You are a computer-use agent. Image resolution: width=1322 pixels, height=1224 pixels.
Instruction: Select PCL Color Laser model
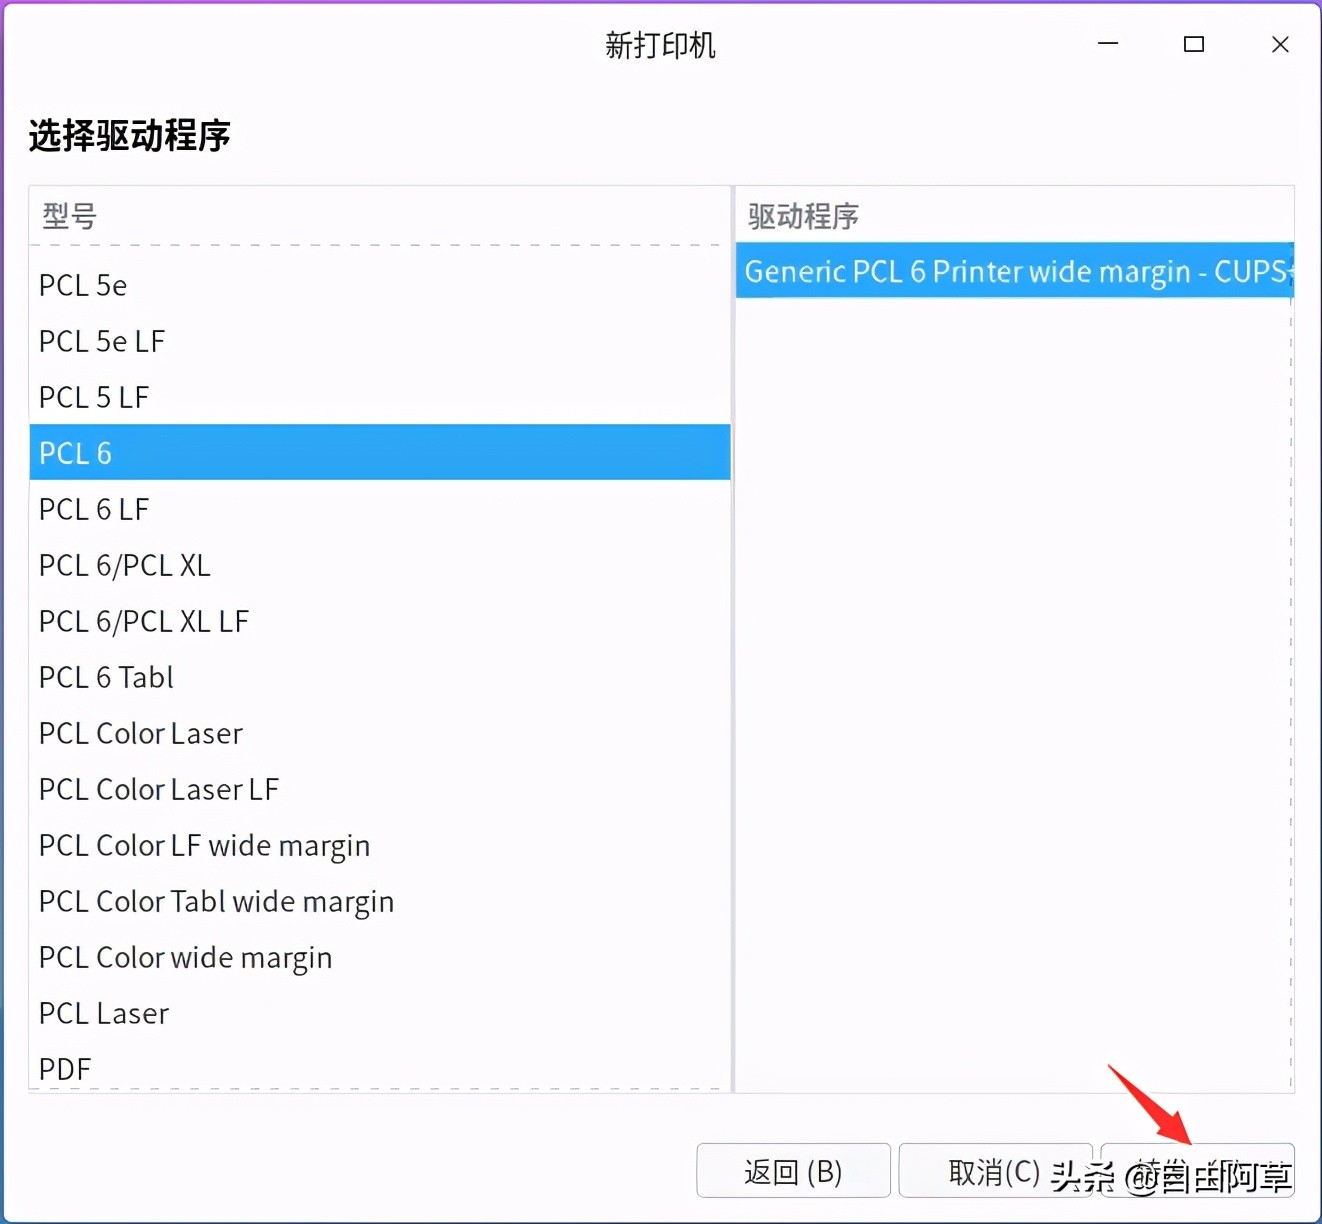[x=140, y=733]
